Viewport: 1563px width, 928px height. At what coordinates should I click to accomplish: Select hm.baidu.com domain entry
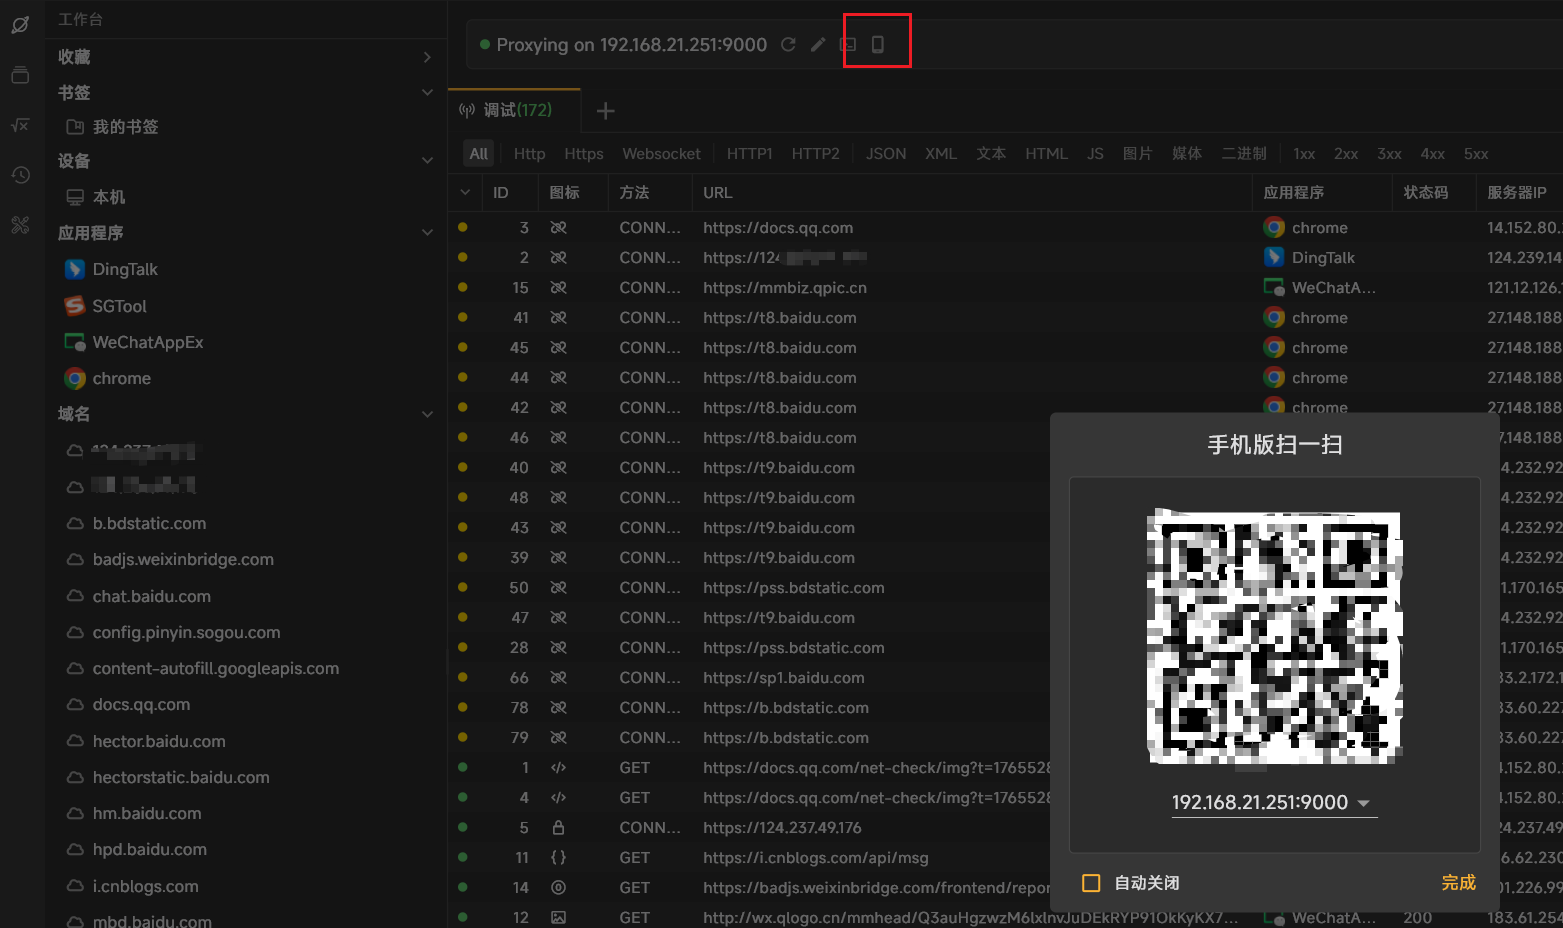pos(147,813)
